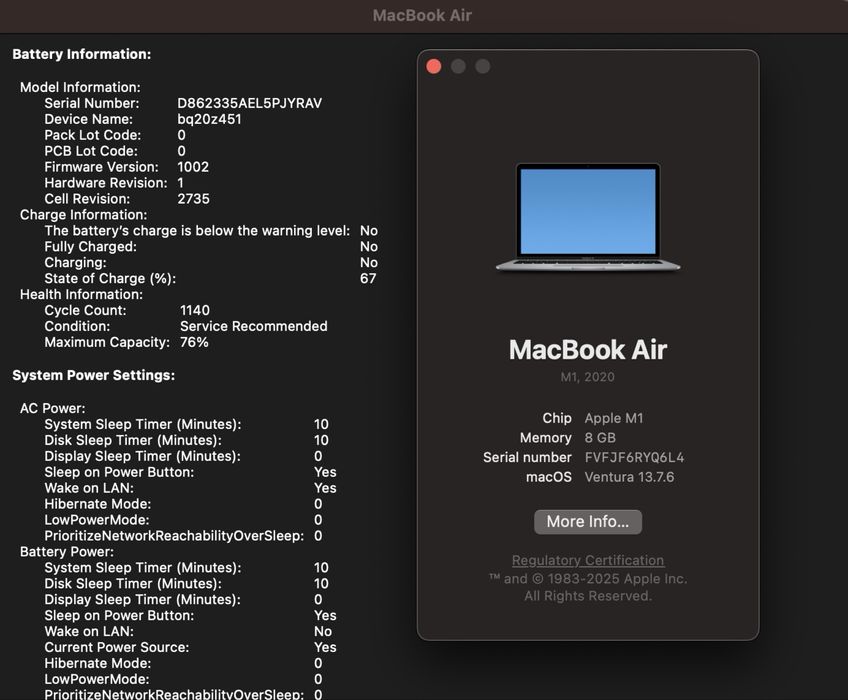Screen dimensions: 848x700
Task: Select the macOS version Ventura 13.7.6
Action: [x=629, y=477]
